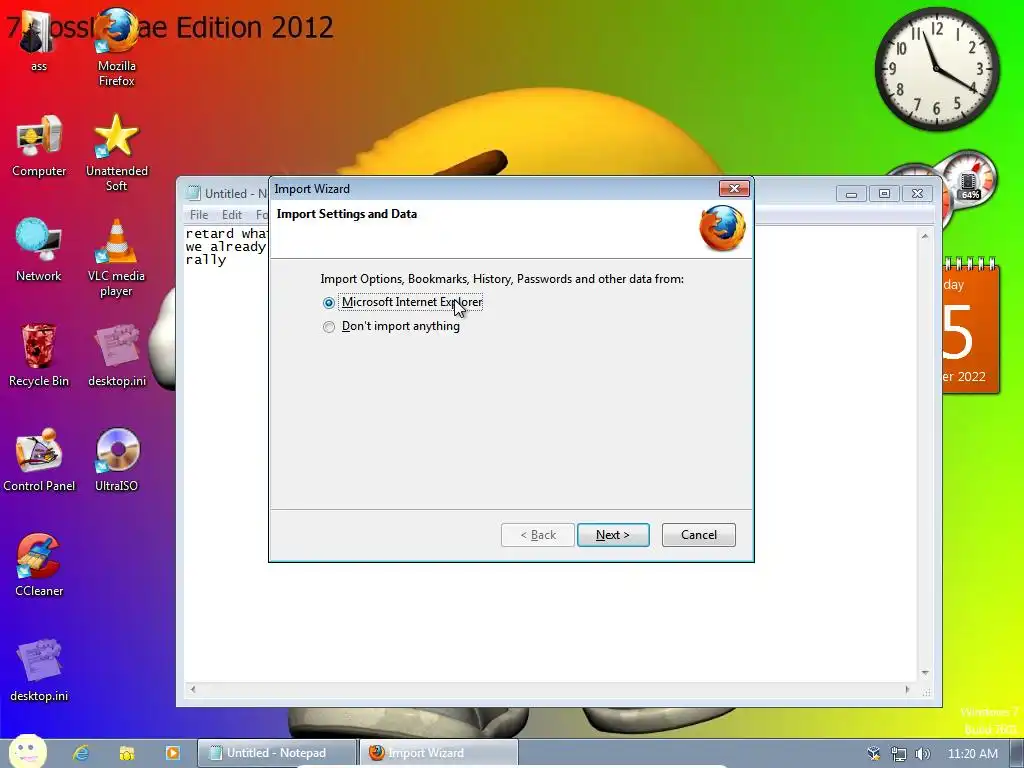Click the word 'rally' in Notepad text
Screen dimensions: 1024x768
[206, 260]
